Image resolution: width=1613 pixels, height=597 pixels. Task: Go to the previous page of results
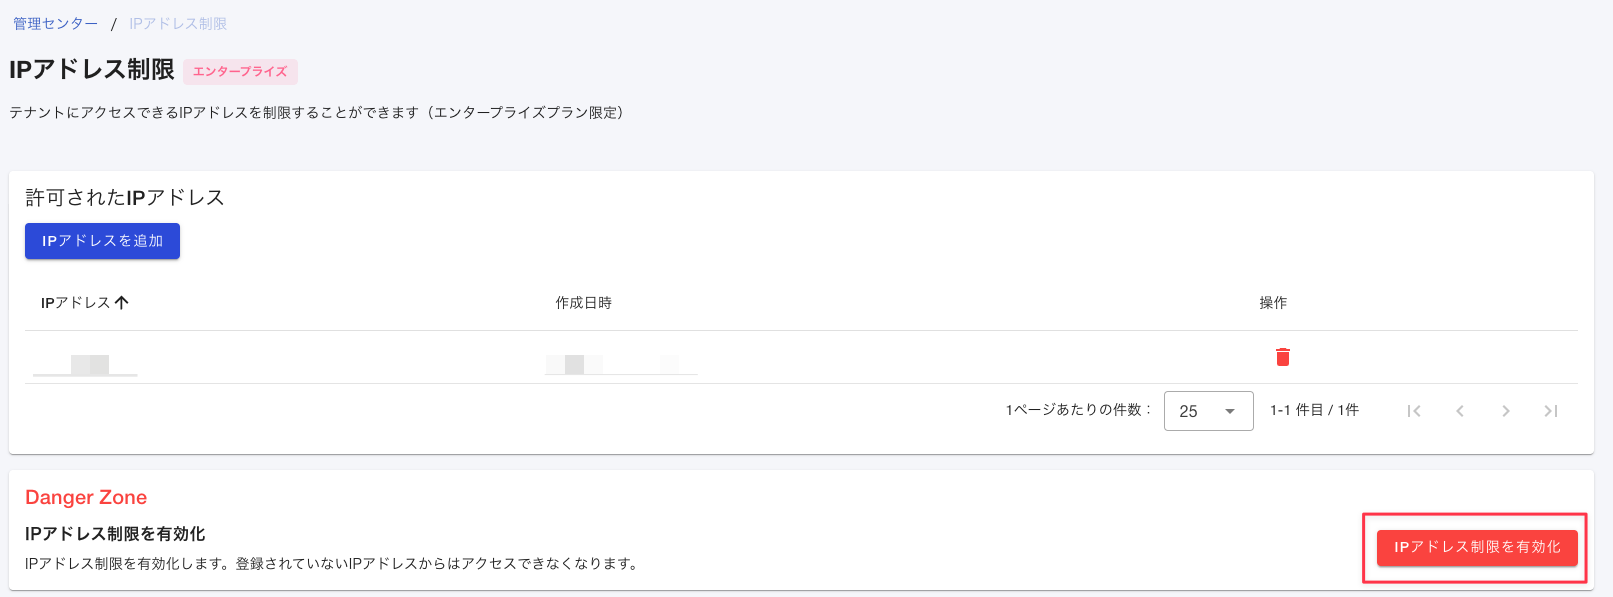click(1460, 411)
